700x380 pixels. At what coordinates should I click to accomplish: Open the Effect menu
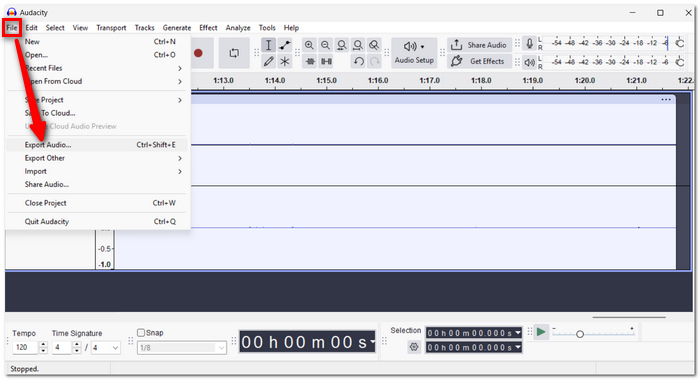pos(208,28)
